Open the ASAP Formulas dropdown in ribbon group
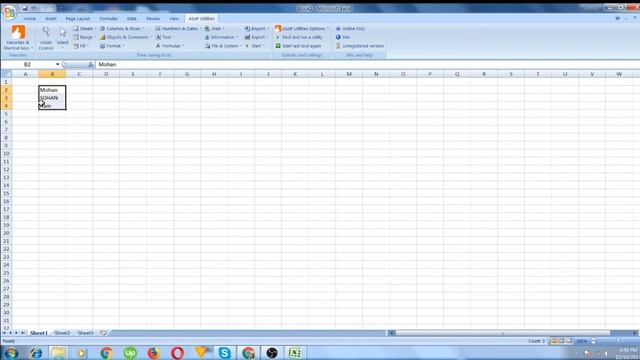This screenshot has height=360, width=640. click(170, 46)
